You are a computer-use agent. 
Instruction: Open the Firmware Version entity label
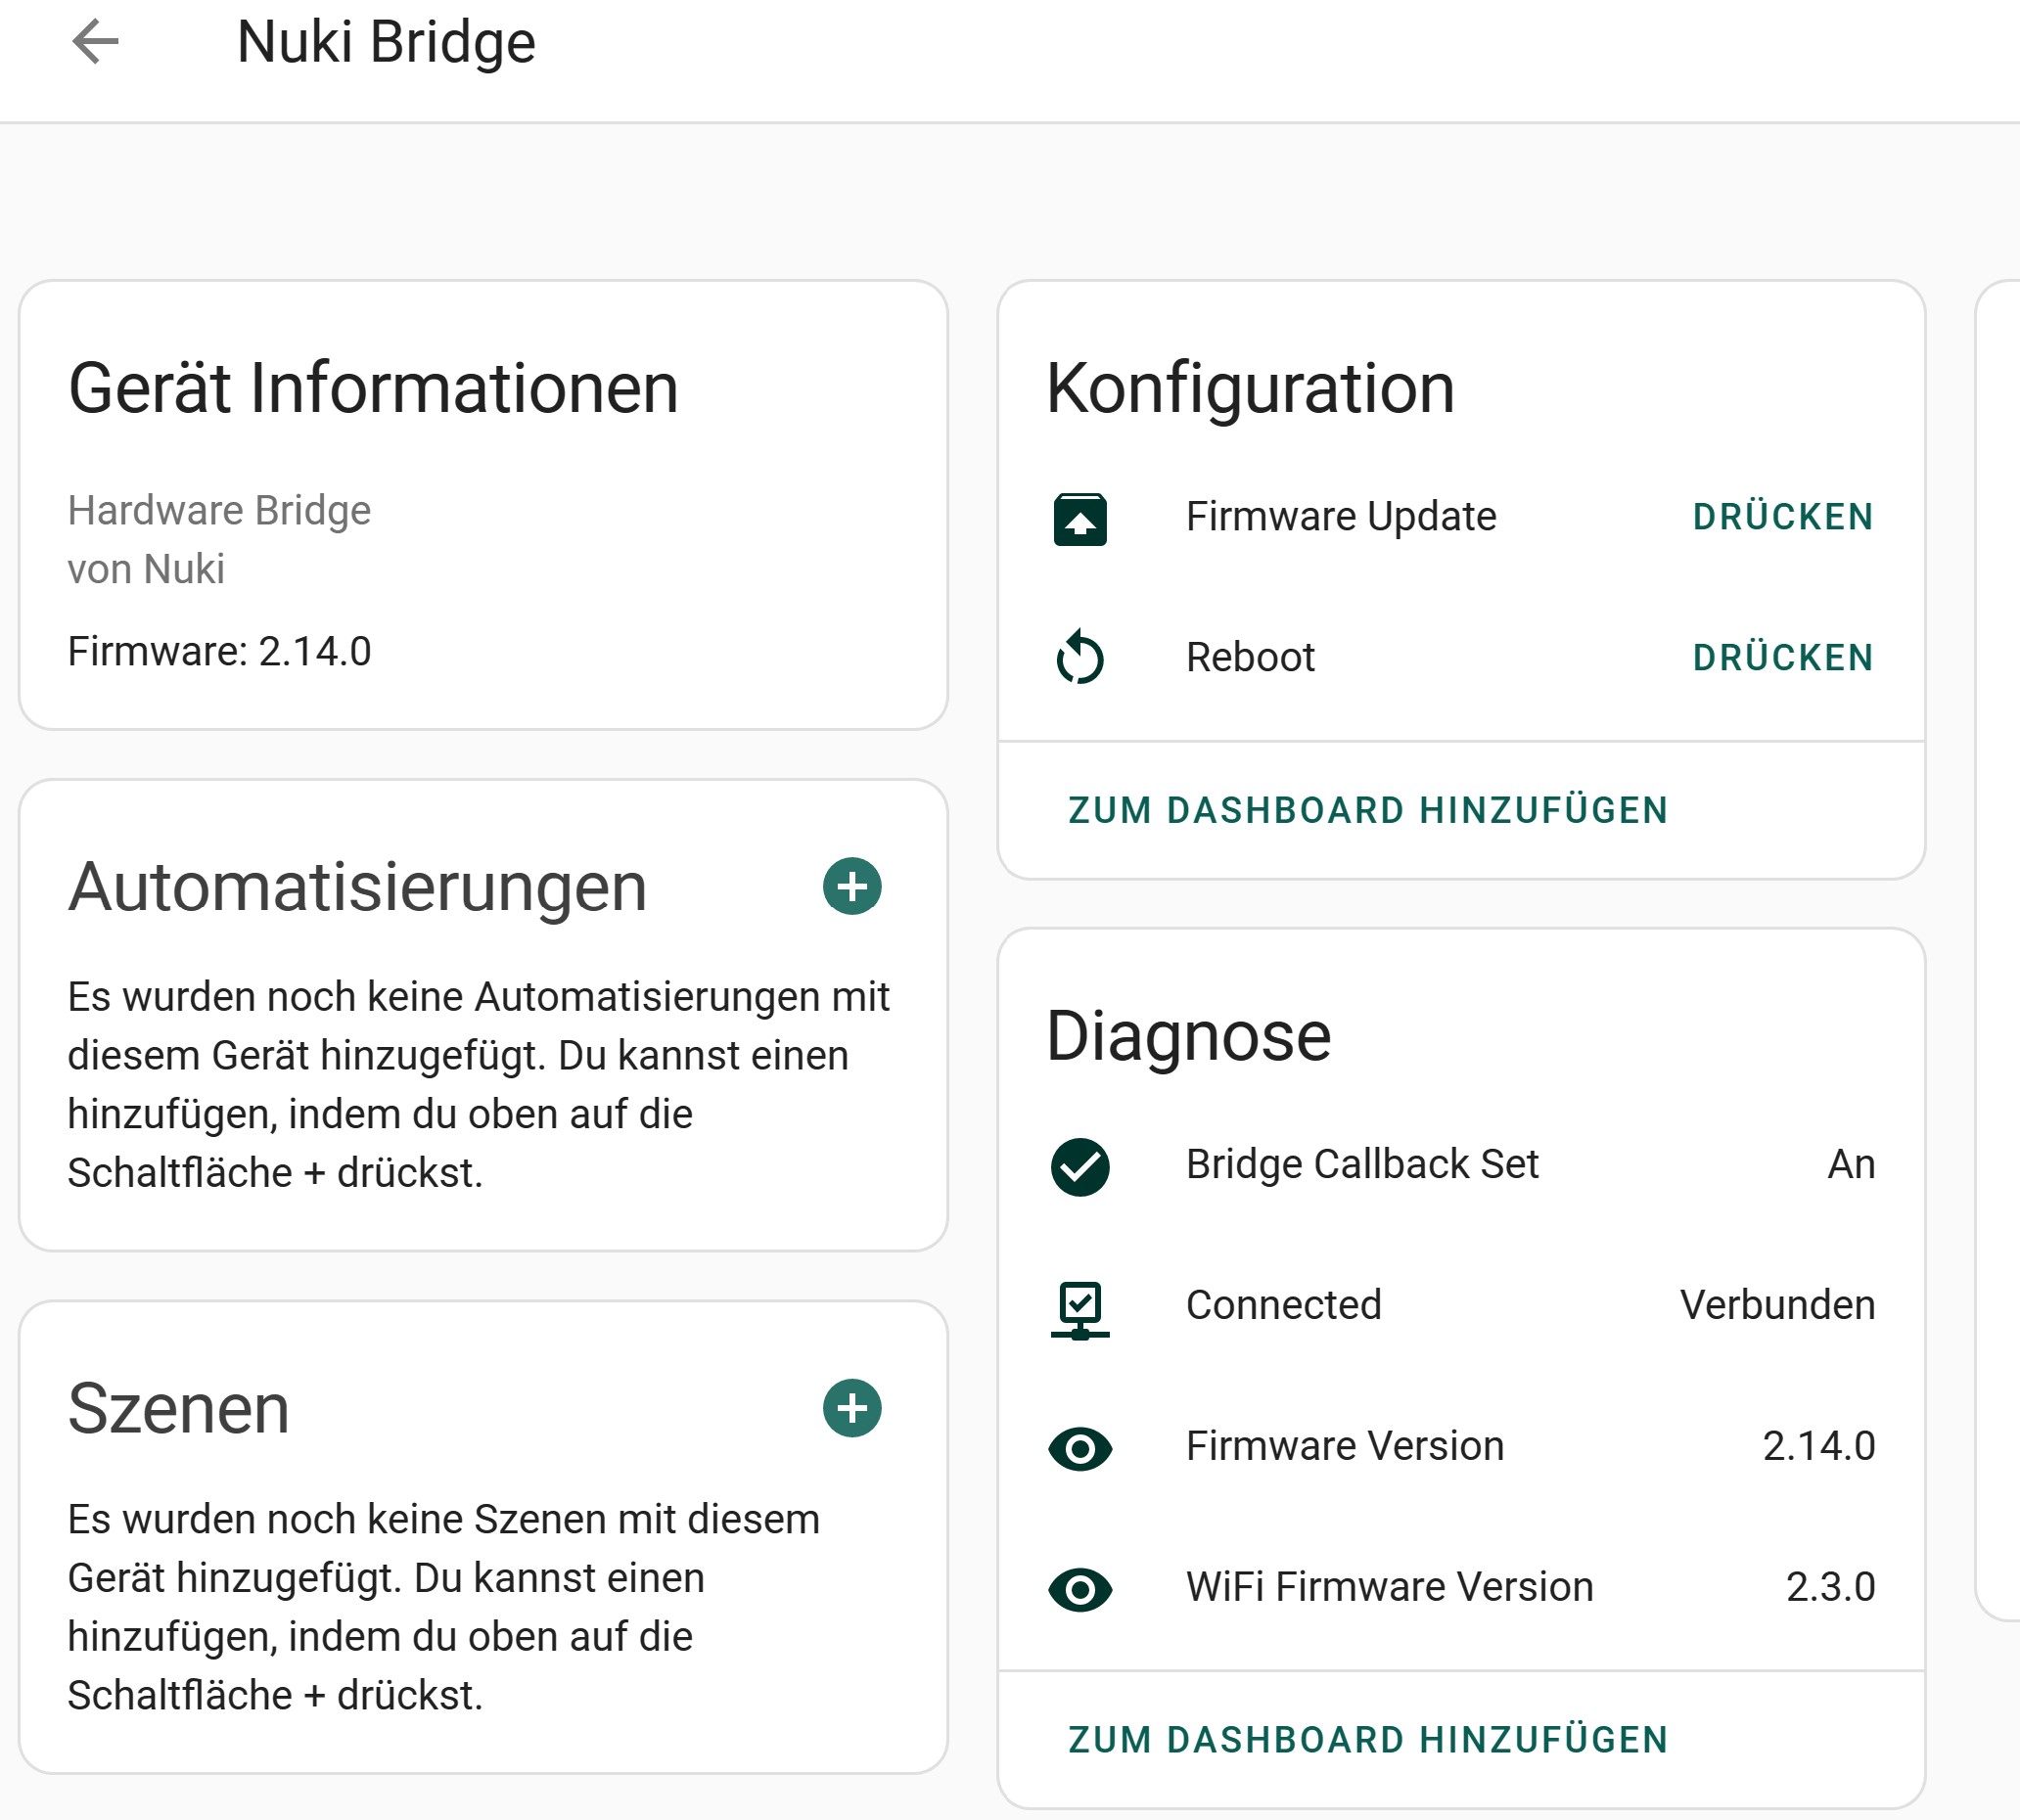1345,1446
